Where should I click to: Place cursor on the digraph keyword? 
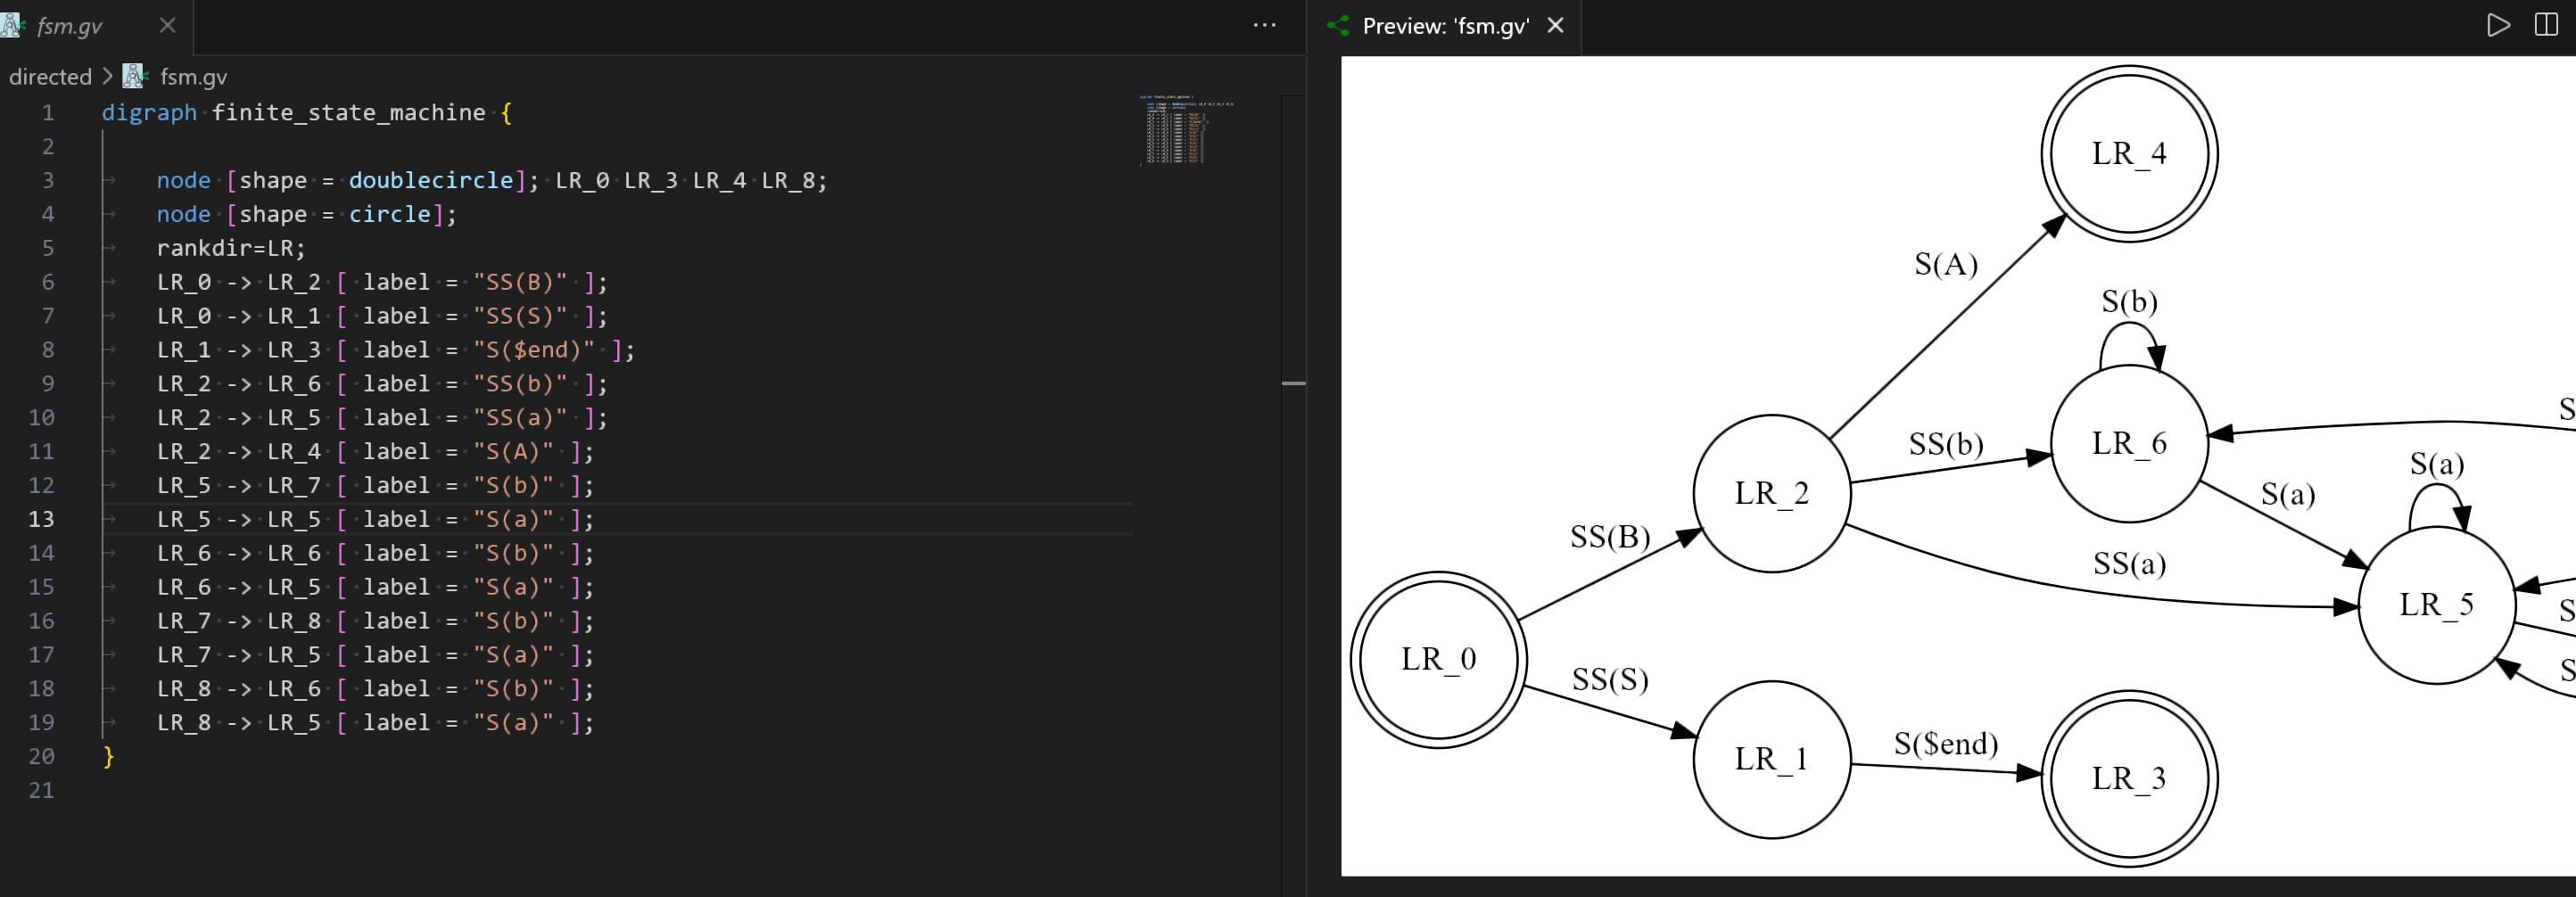coord(148,112)
